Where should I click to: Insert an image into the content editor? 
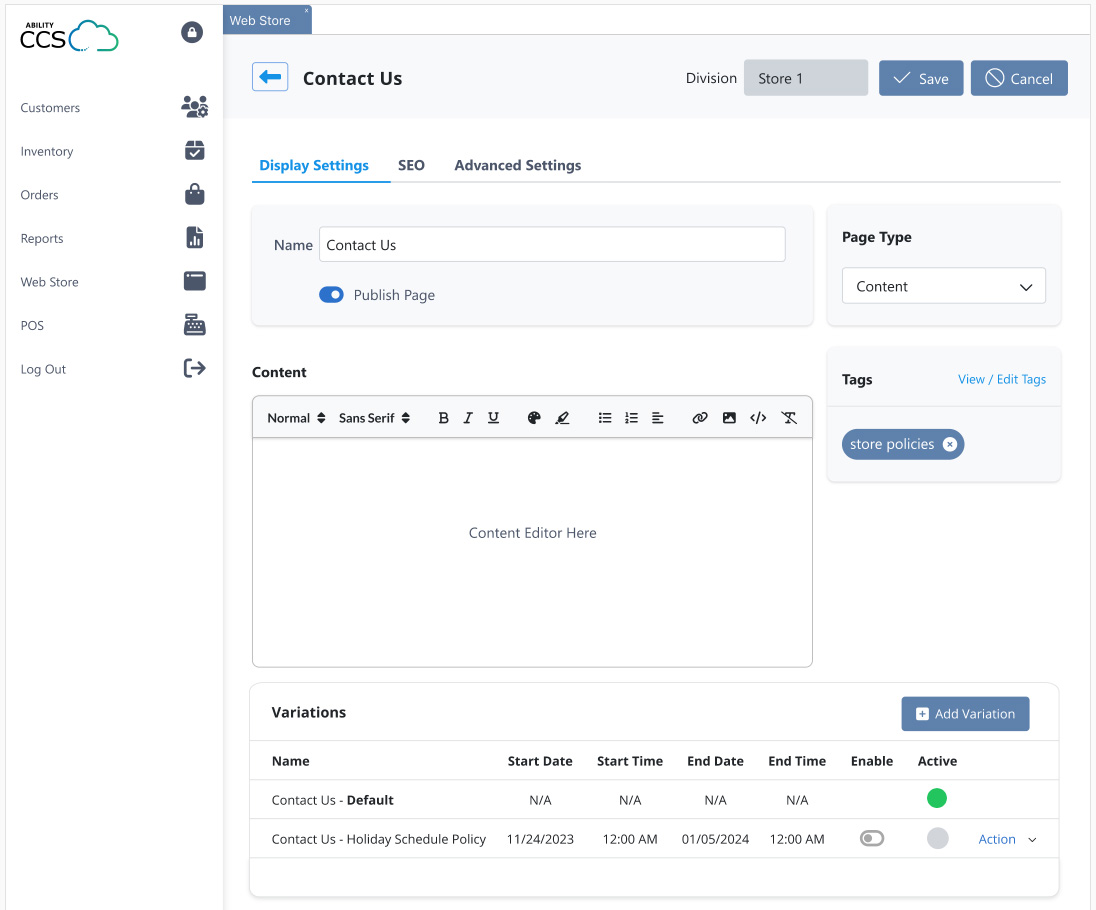729,417
